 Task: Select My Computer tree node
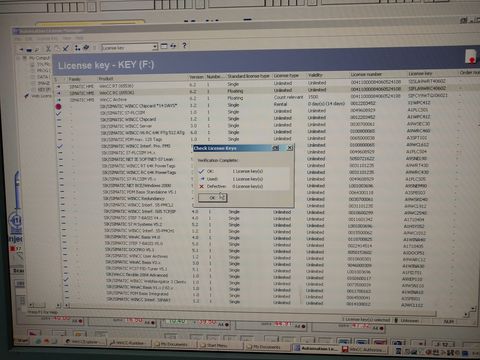click(x=39, y=58)
